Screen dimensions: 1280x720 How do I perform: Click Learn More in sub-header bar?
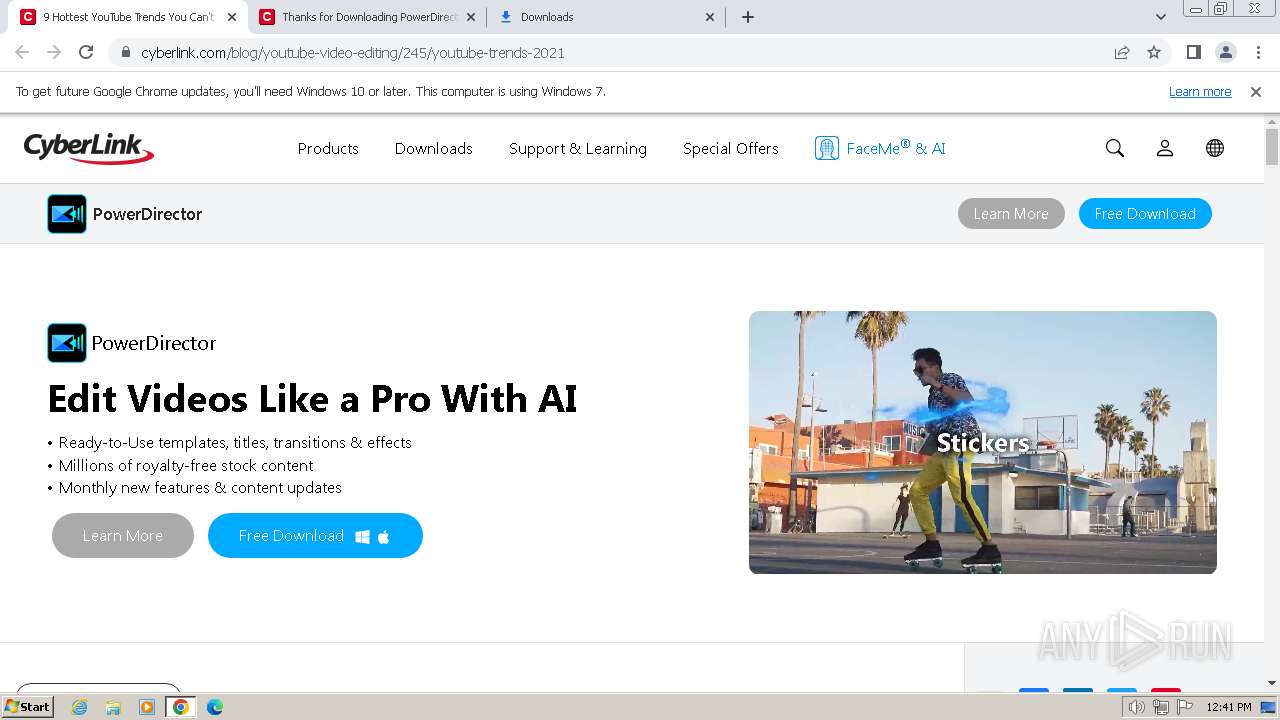pos(1011,214)
